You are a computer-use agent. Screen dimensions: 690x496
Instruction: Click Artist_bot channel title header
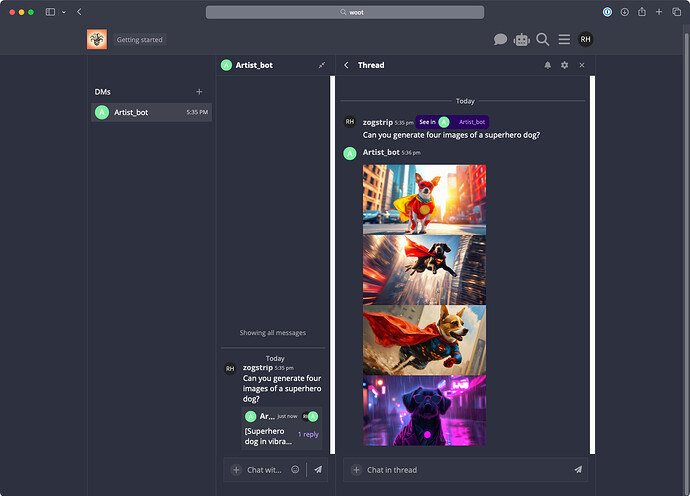pos(254,65)
